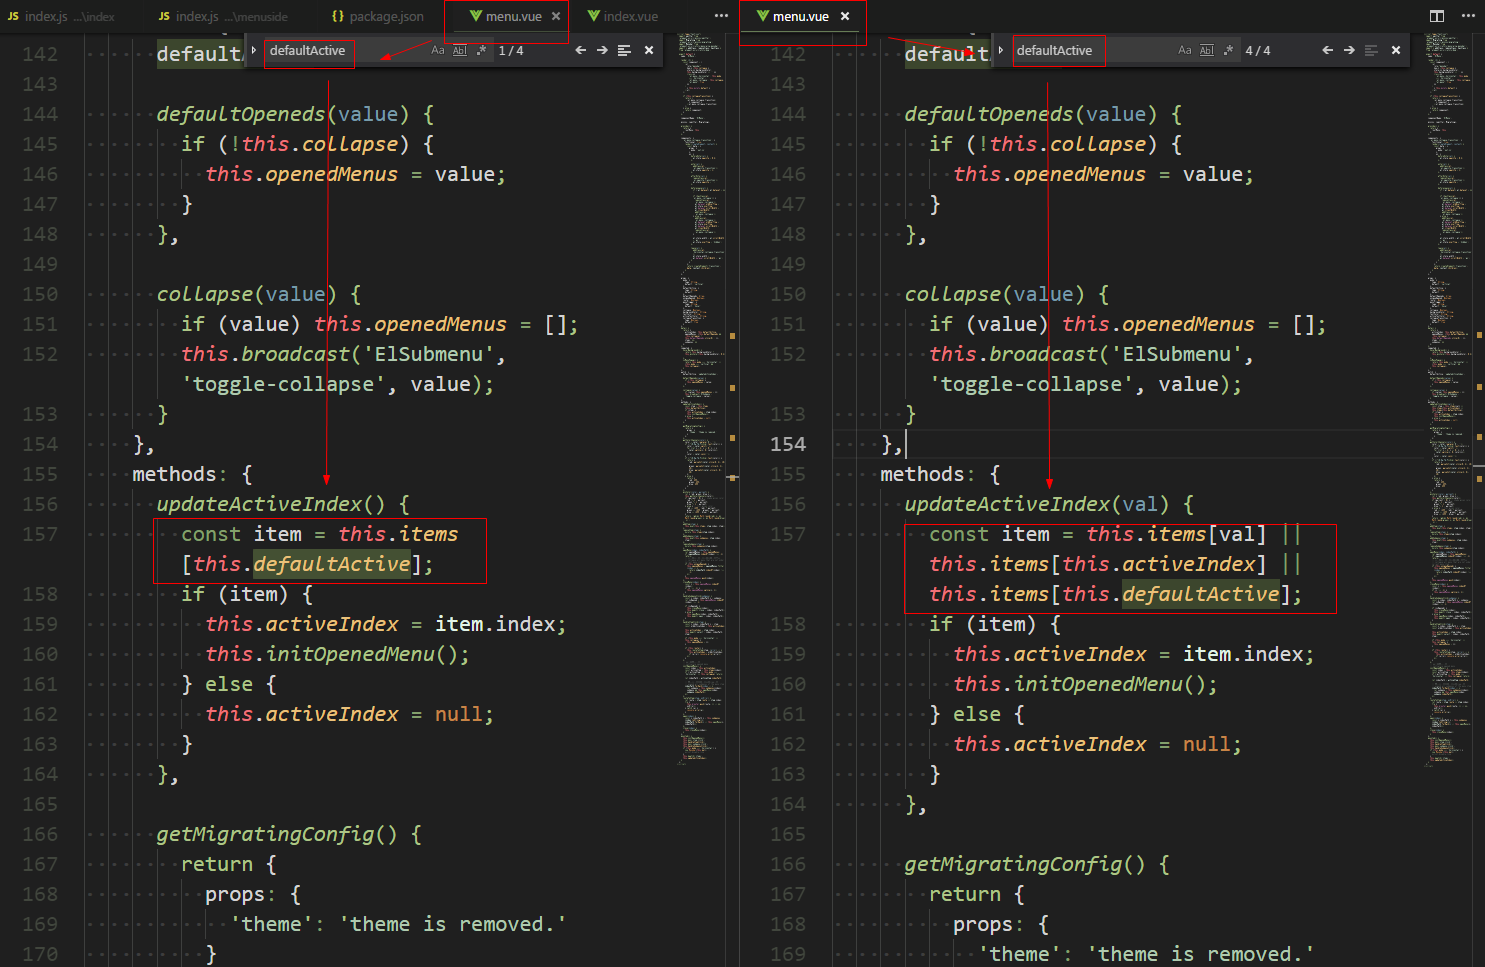Open more actions menu for left editor group

click(x=721, y=16)
